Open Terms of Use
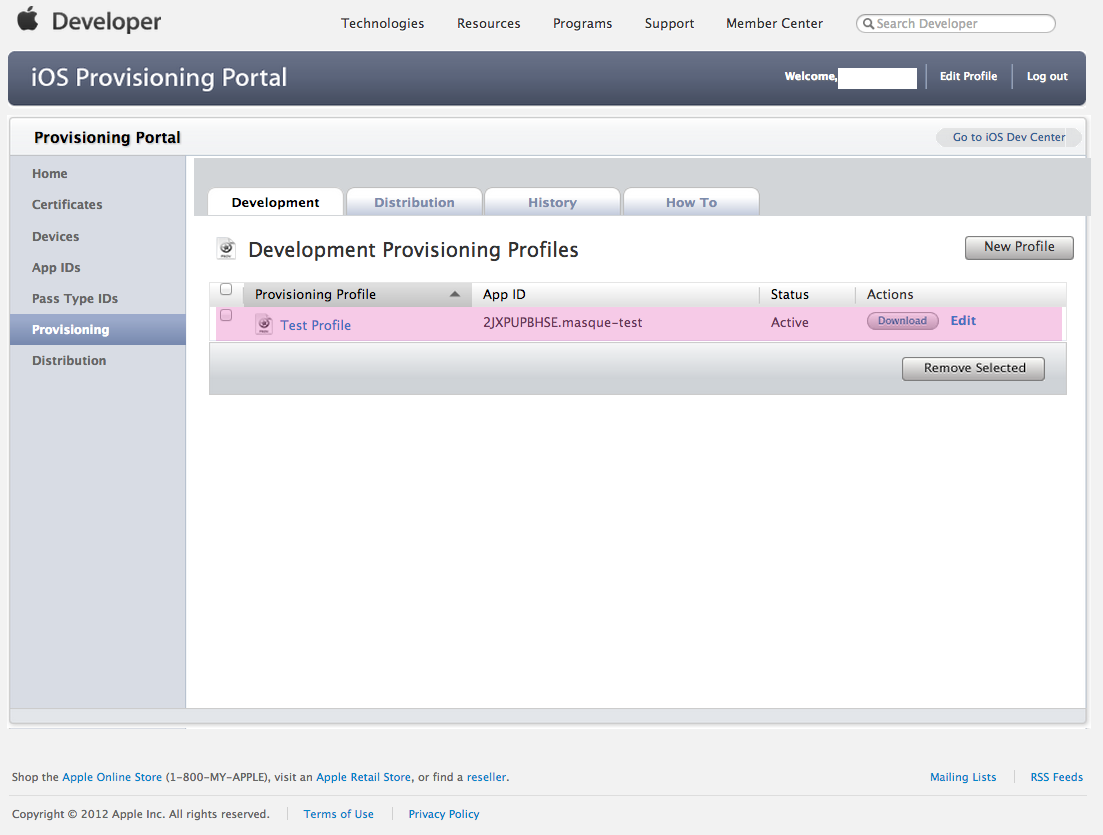Image resolution: width=1103 pixels, height=835 pixels. pos(338,814)
